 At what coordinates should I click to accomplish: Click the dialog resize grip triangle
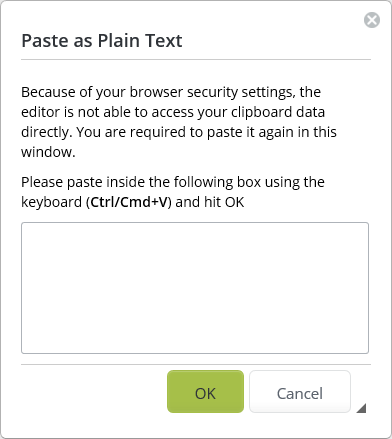click(x=362, y=408)
